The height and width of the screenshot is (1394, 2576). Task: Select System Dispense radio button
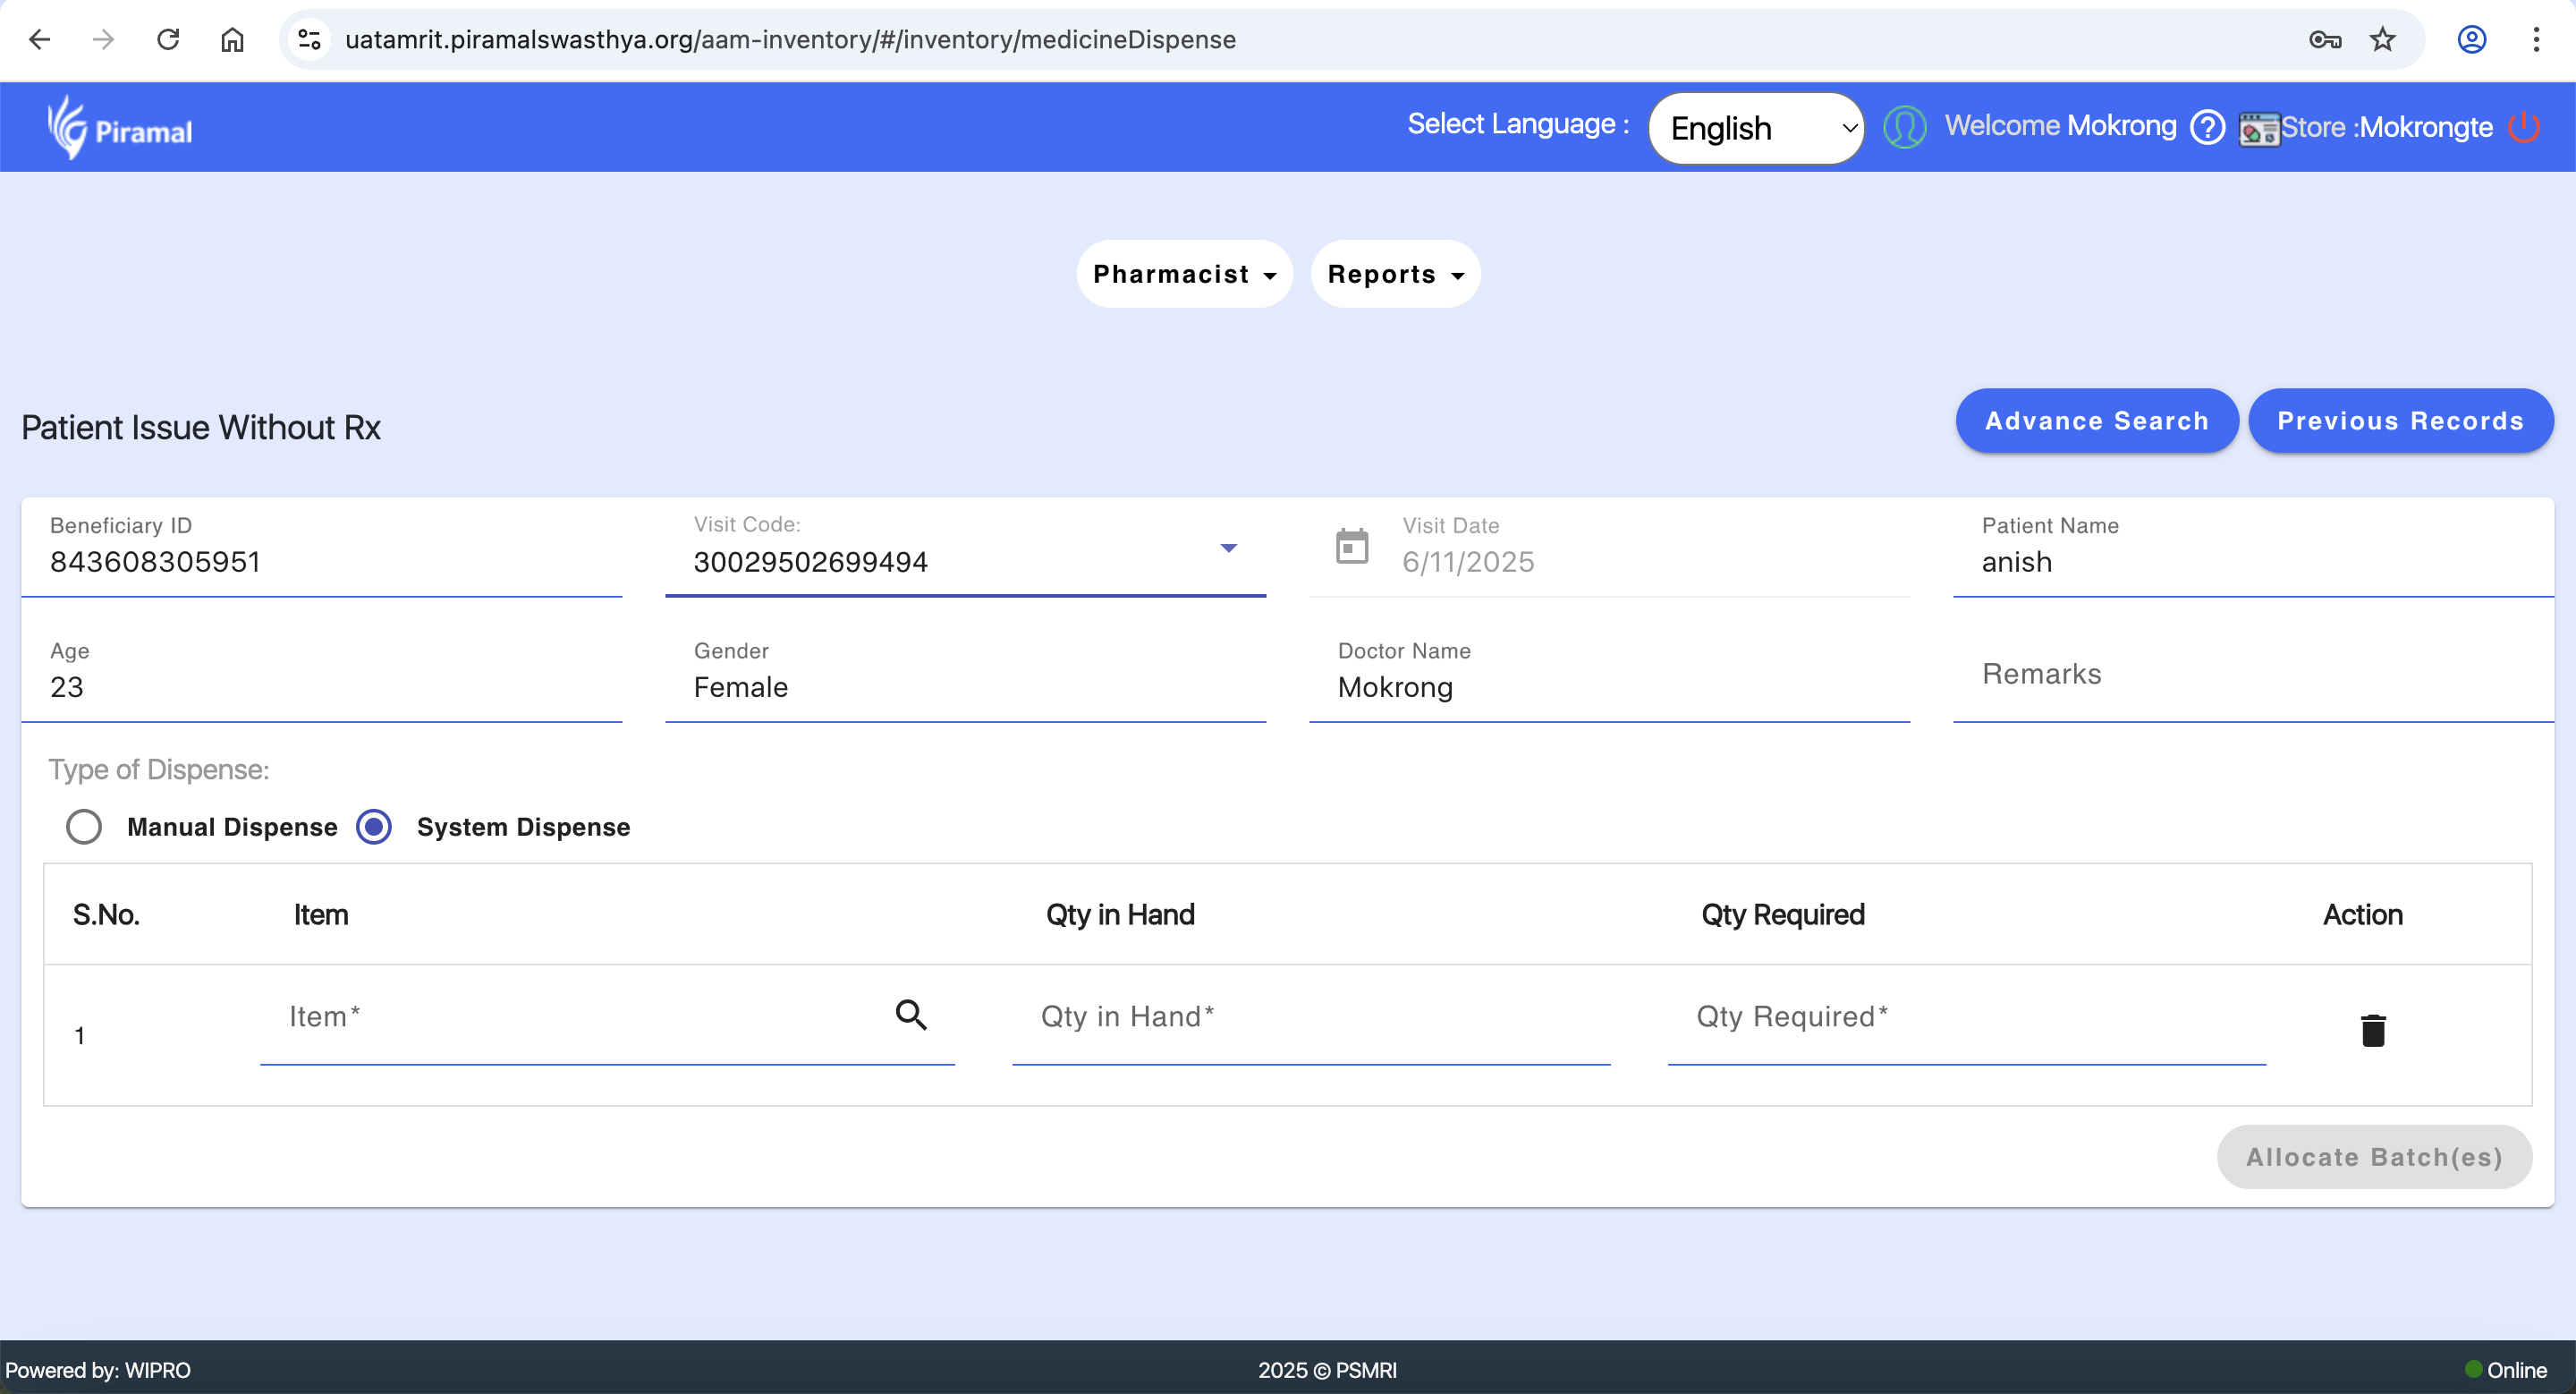click(x=374, y=827)
